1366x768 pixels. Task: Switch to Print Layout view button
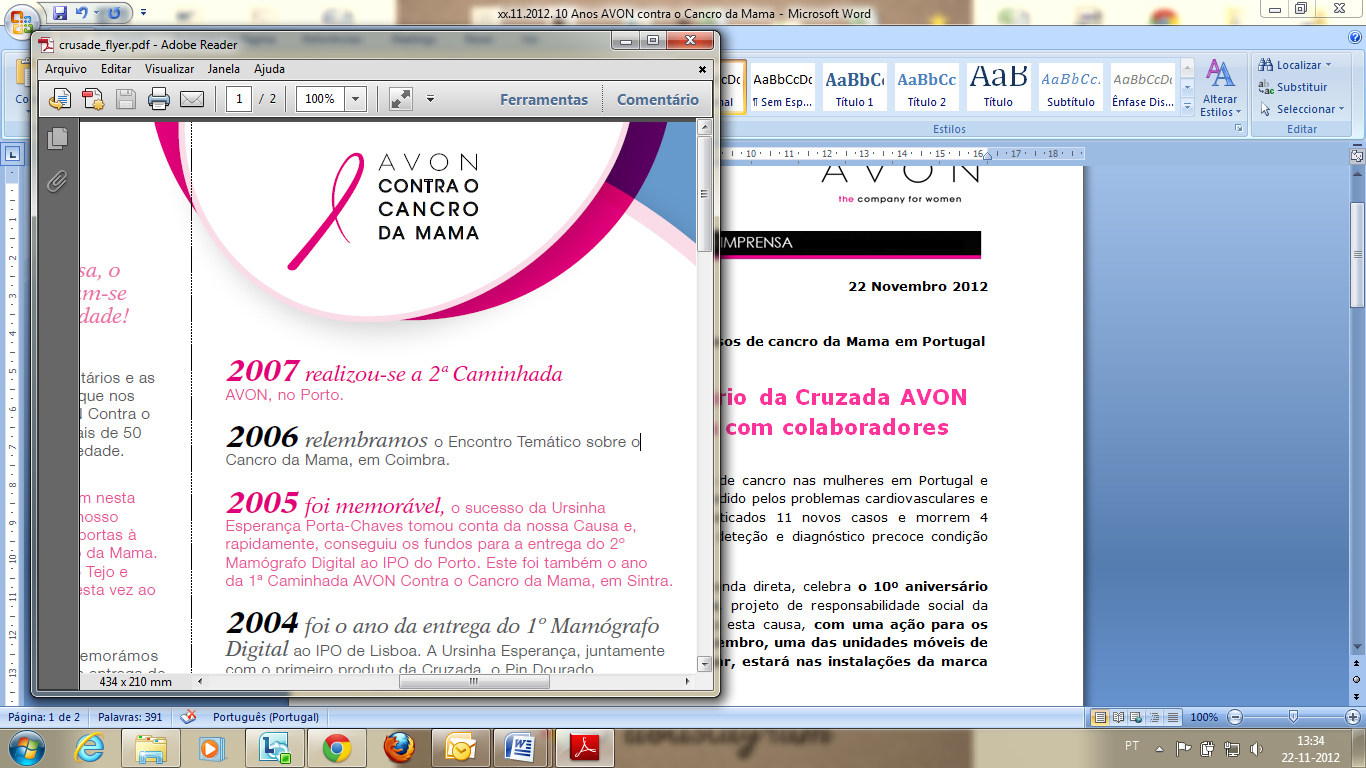pos(1099,717)
